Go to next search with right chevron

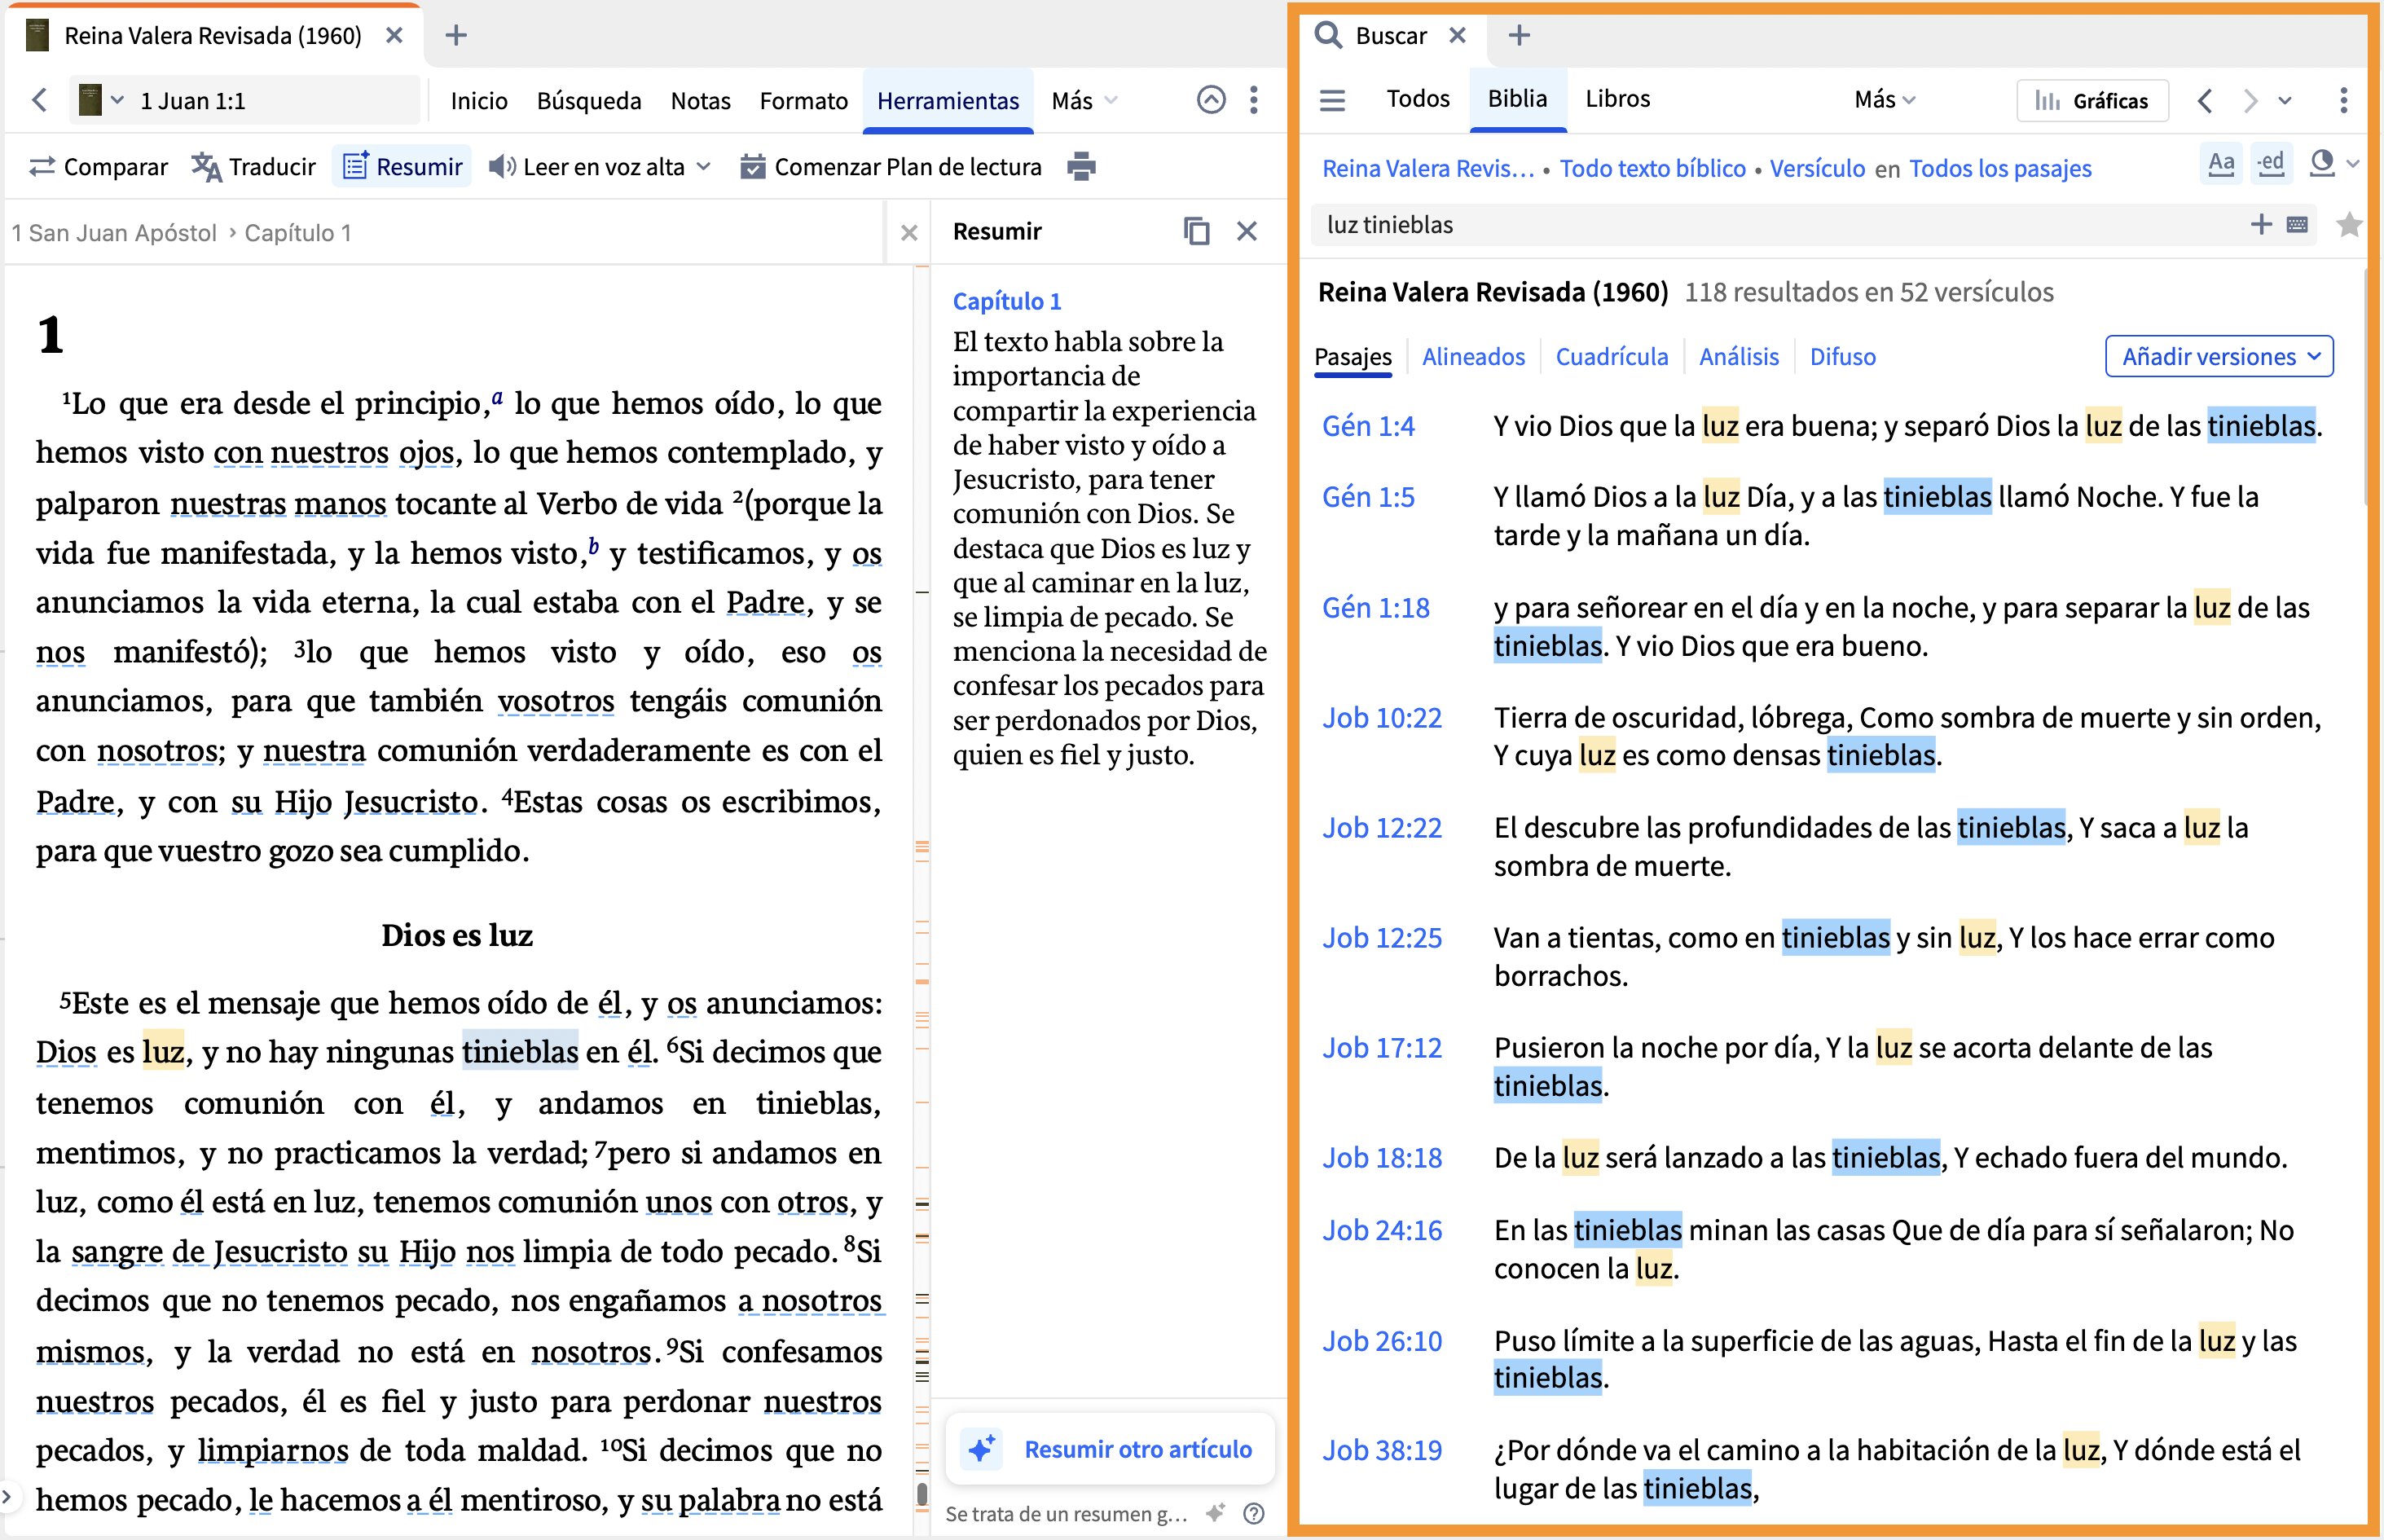2250,100
